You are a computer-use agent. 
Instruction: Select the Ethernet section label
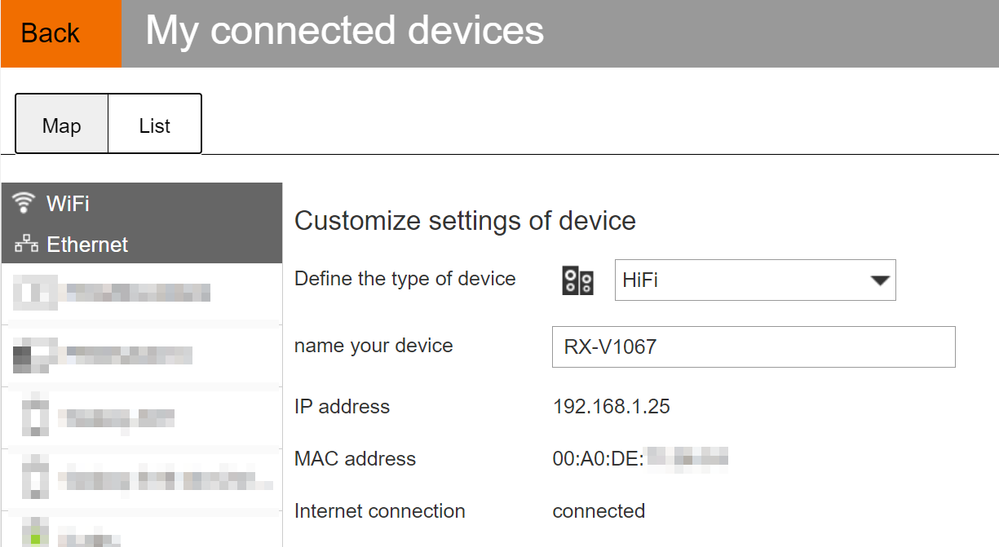pyautogui.click(x=87, y=245)
